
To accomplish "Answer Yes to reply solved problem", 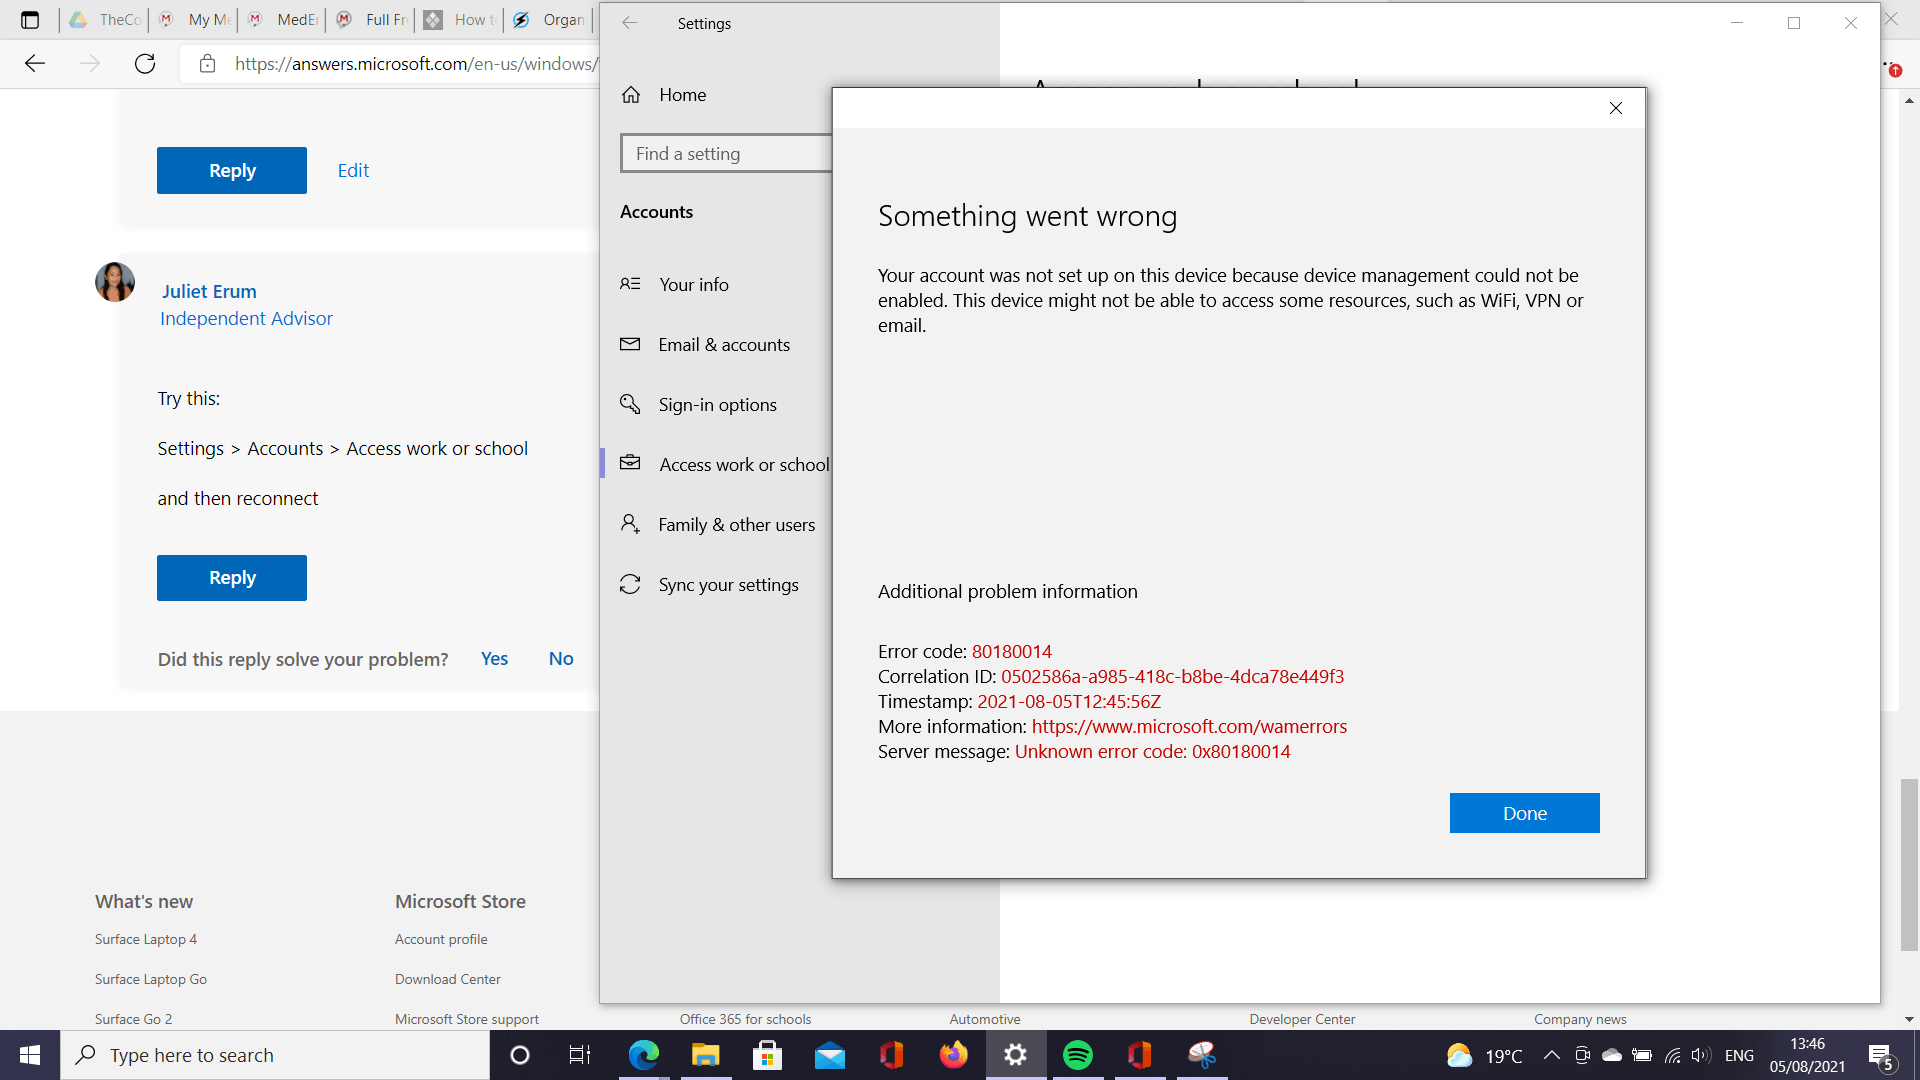I will (494, 659).
